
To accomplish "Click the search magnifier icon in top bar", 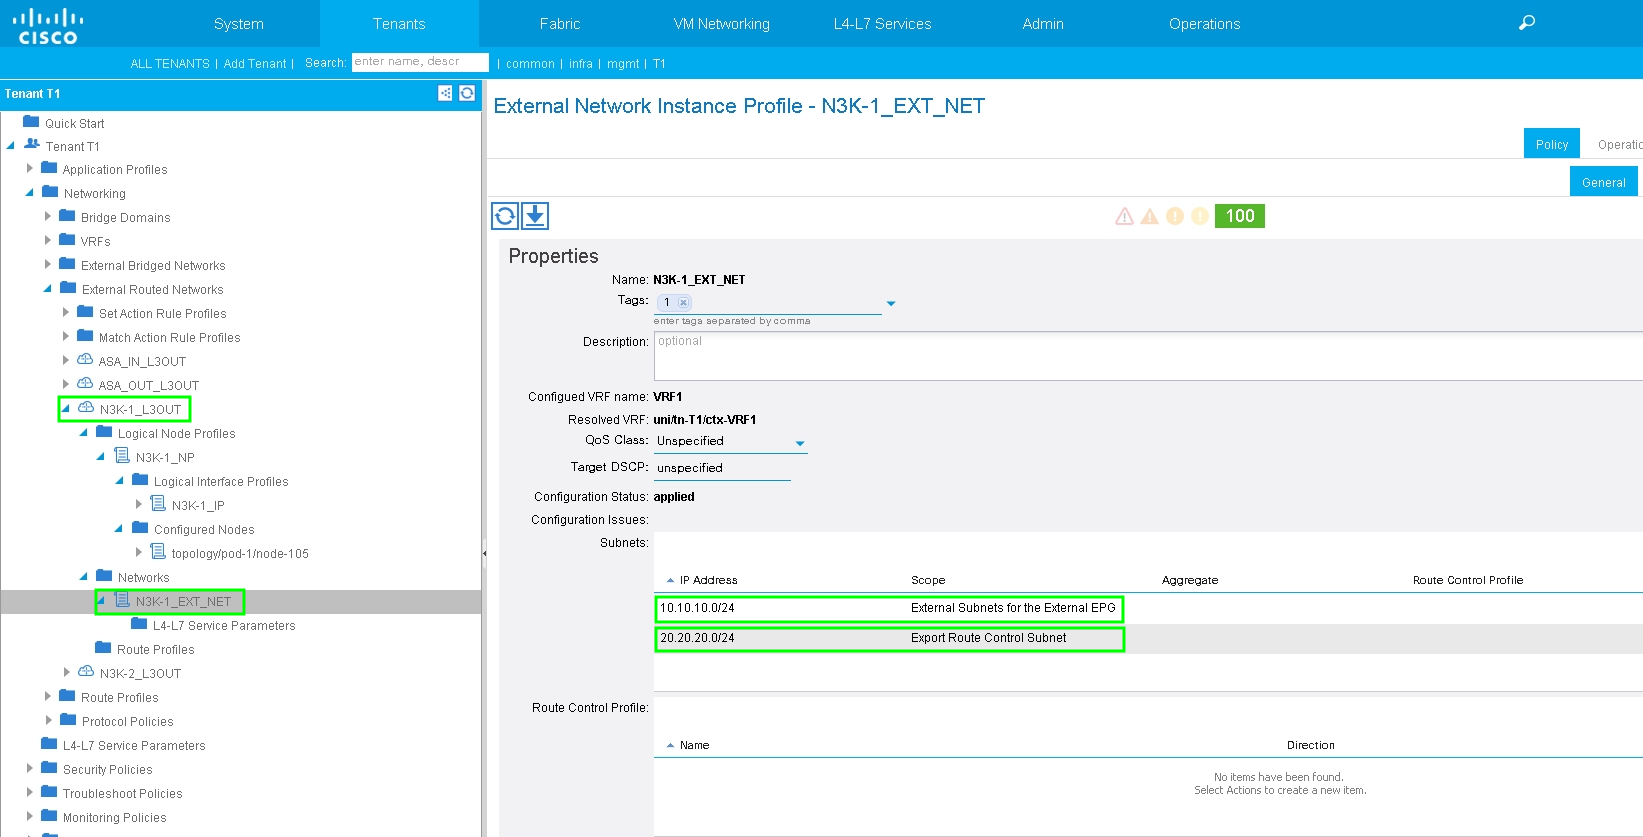I will (x=1526, y=23).
